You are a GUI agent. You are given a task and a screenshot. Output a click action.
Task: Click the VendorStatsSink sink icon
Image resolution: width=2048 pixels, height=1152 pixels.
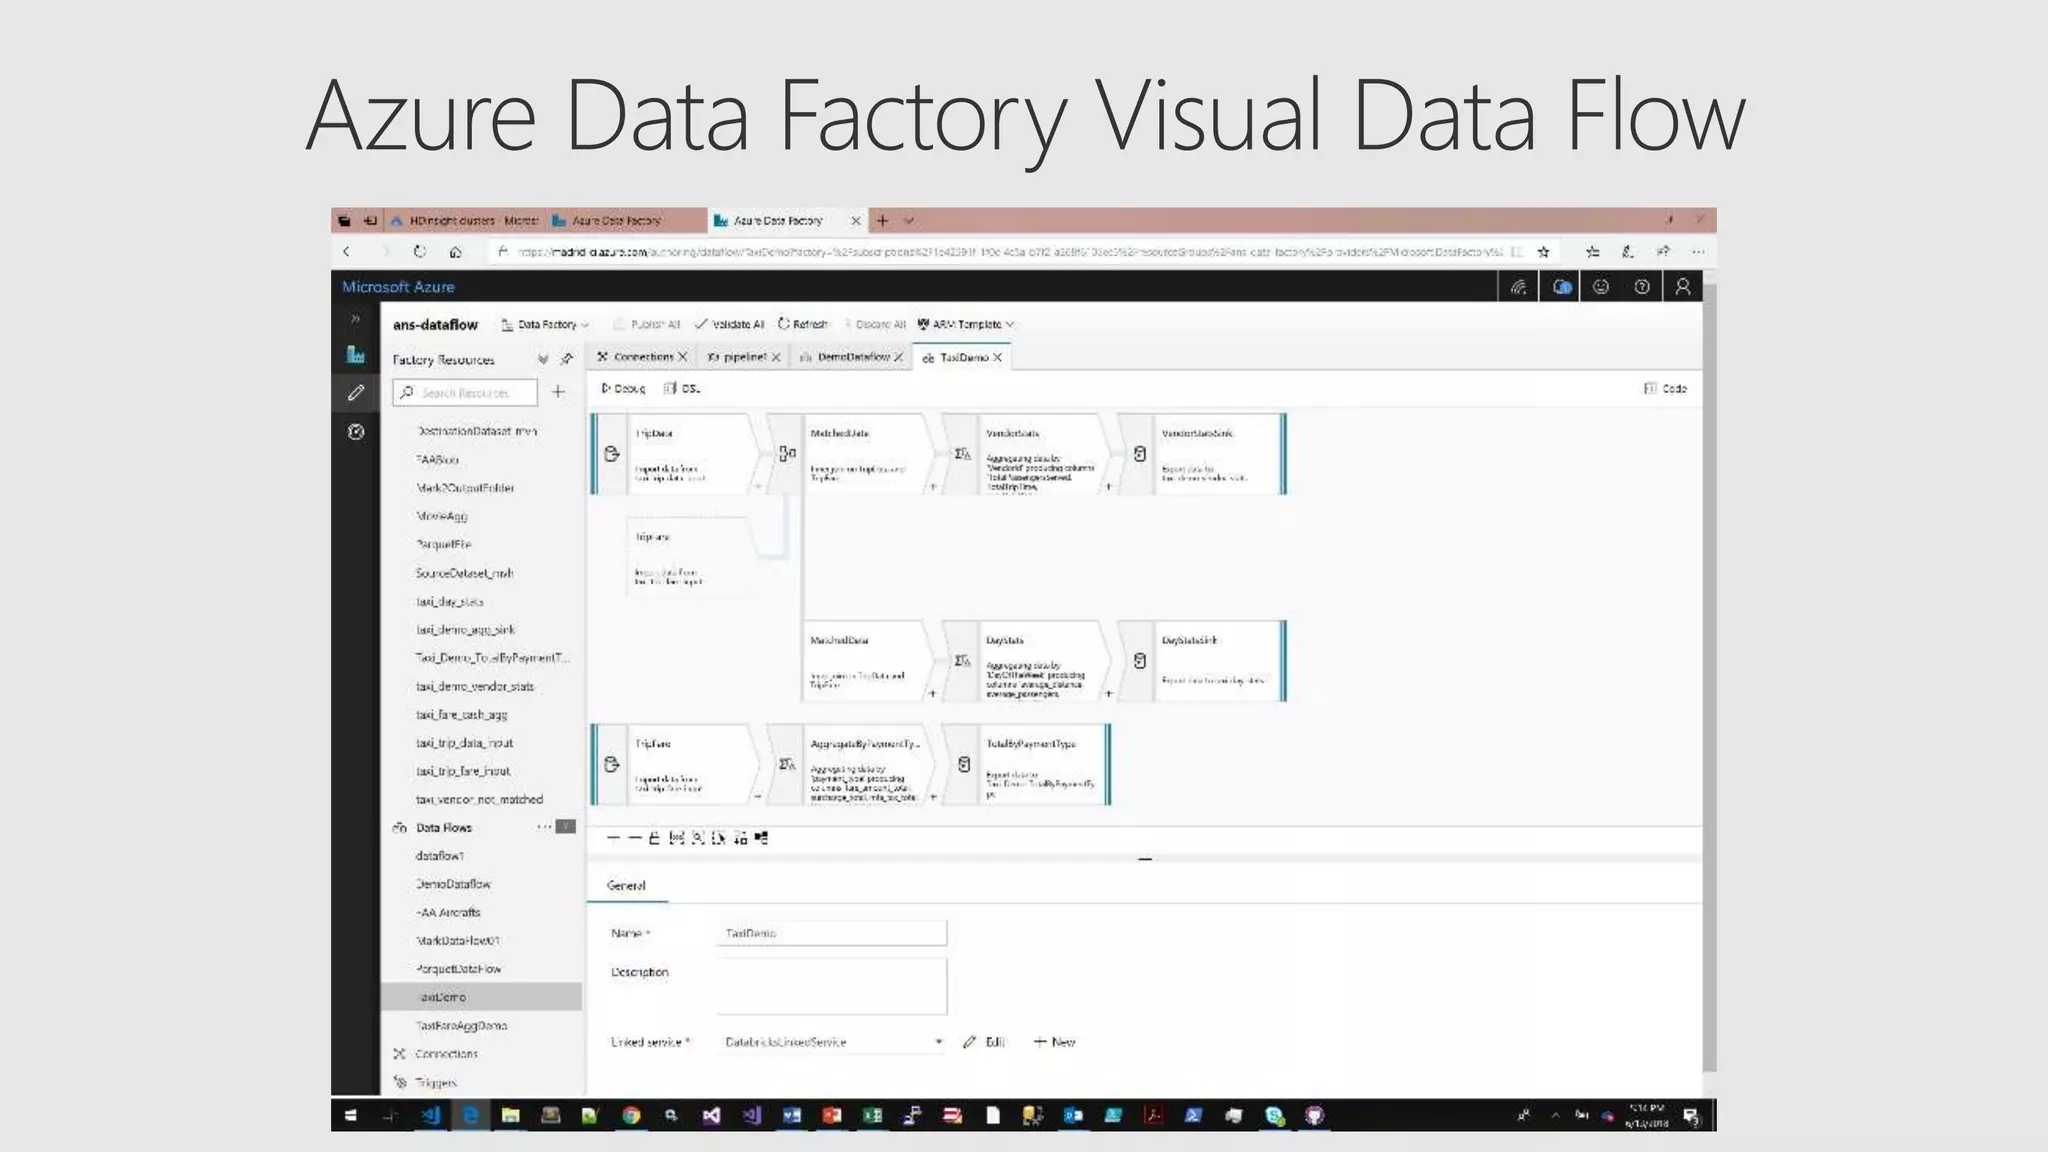[x=1139, y=454]
